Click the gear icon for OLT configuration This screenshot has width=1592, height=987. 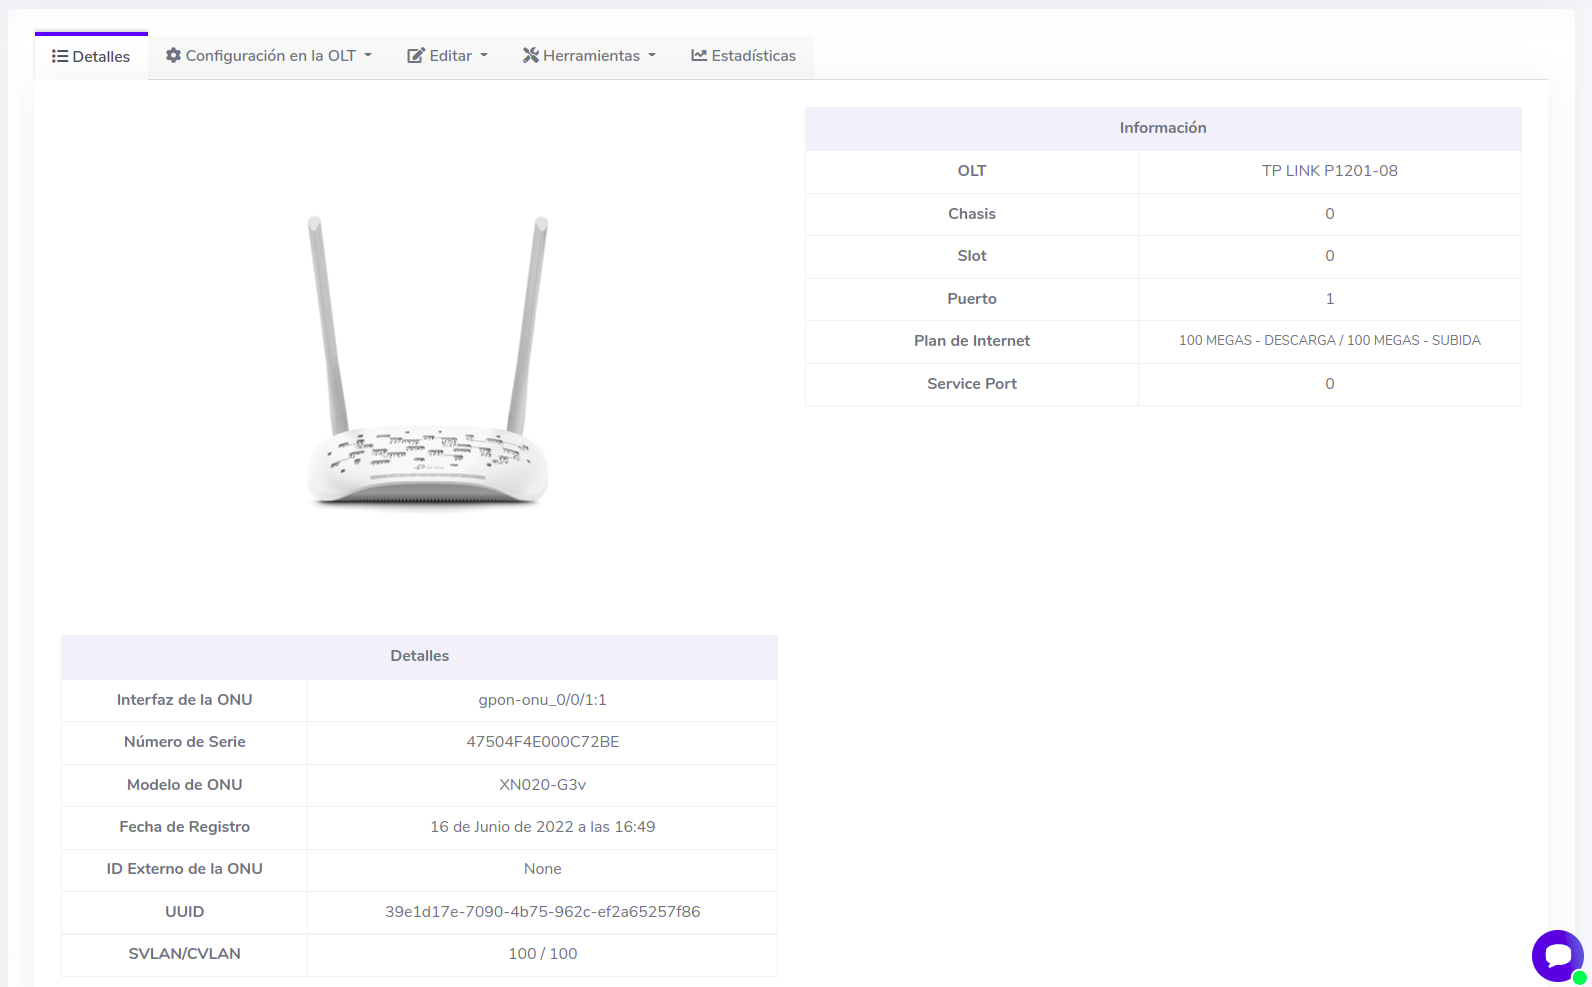point(173,56)
